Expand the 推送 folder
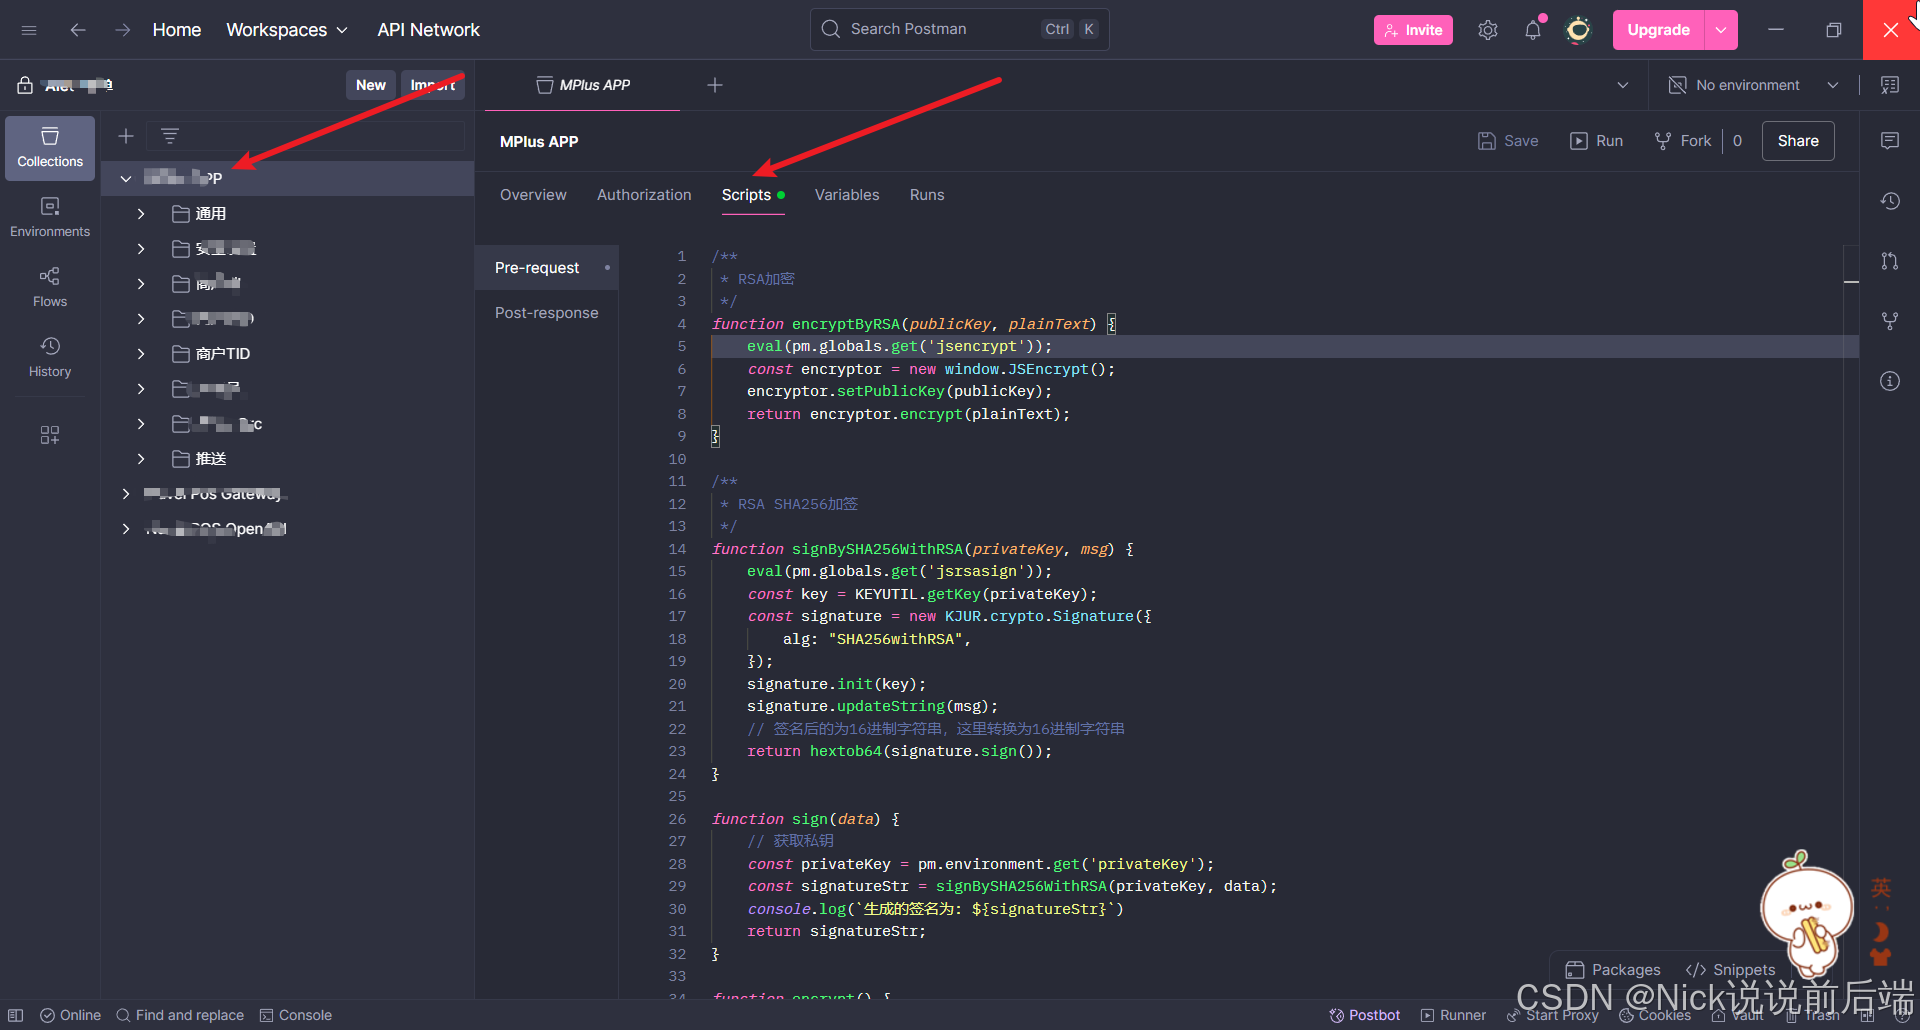 [141, 459]
